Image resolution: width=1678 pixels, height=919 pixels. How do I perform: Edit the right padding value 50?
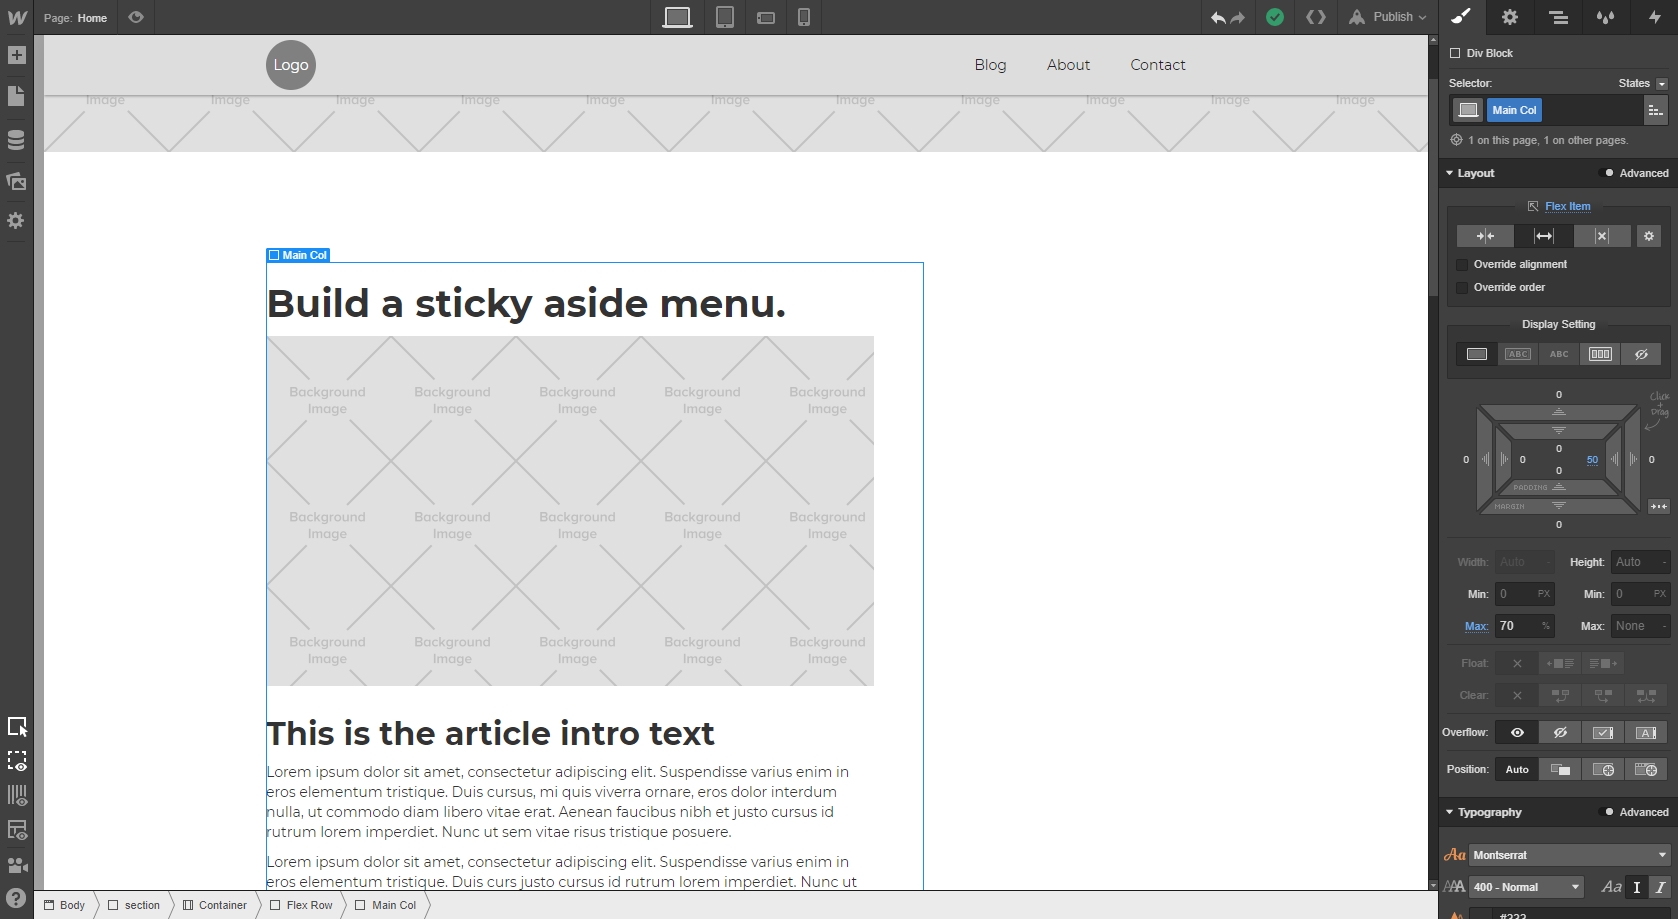tap(1592, 460)
